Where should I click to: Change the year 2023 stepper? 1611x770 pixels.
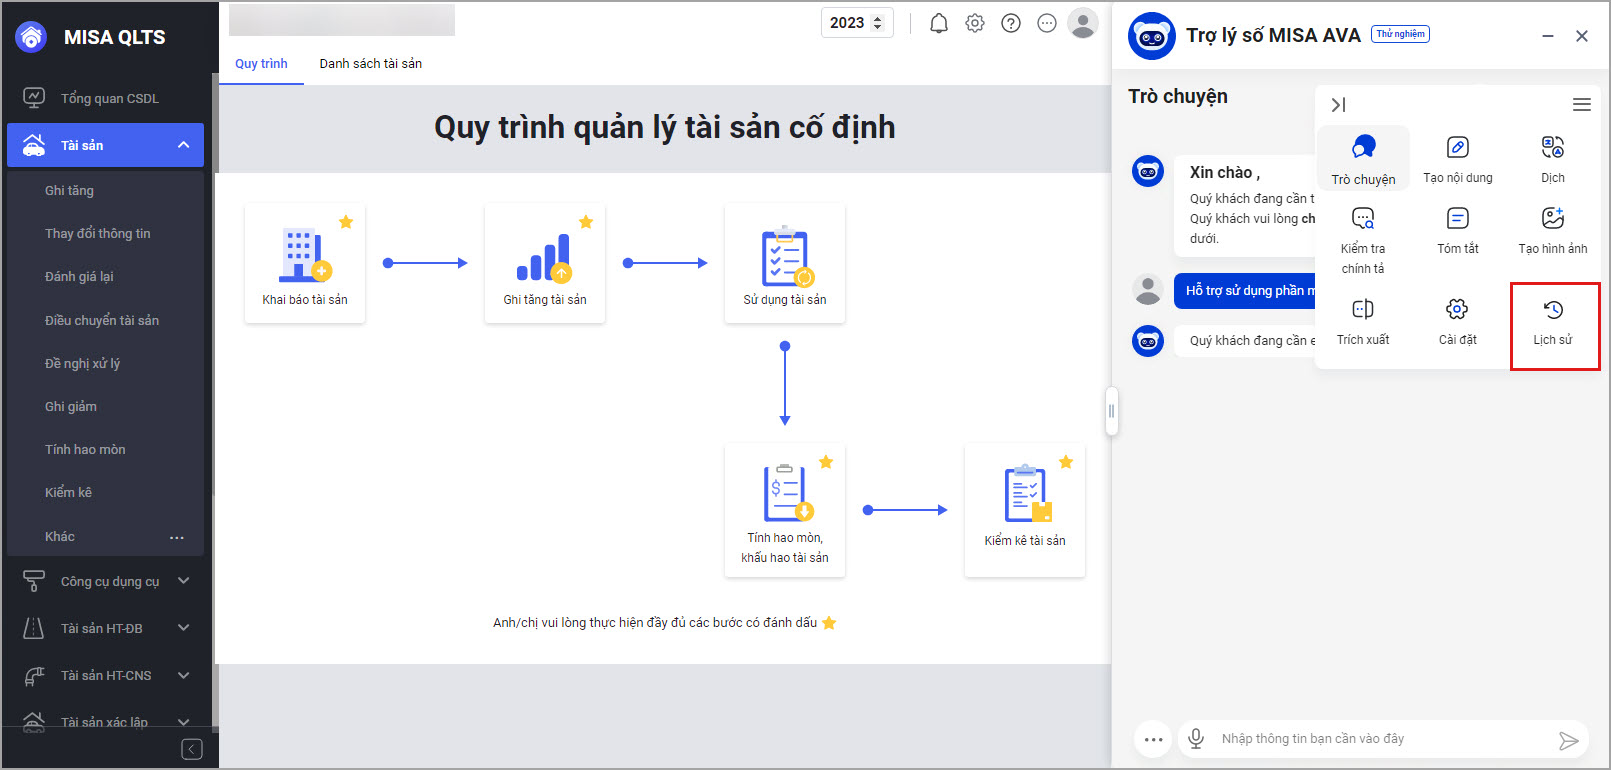pos(878,23)
